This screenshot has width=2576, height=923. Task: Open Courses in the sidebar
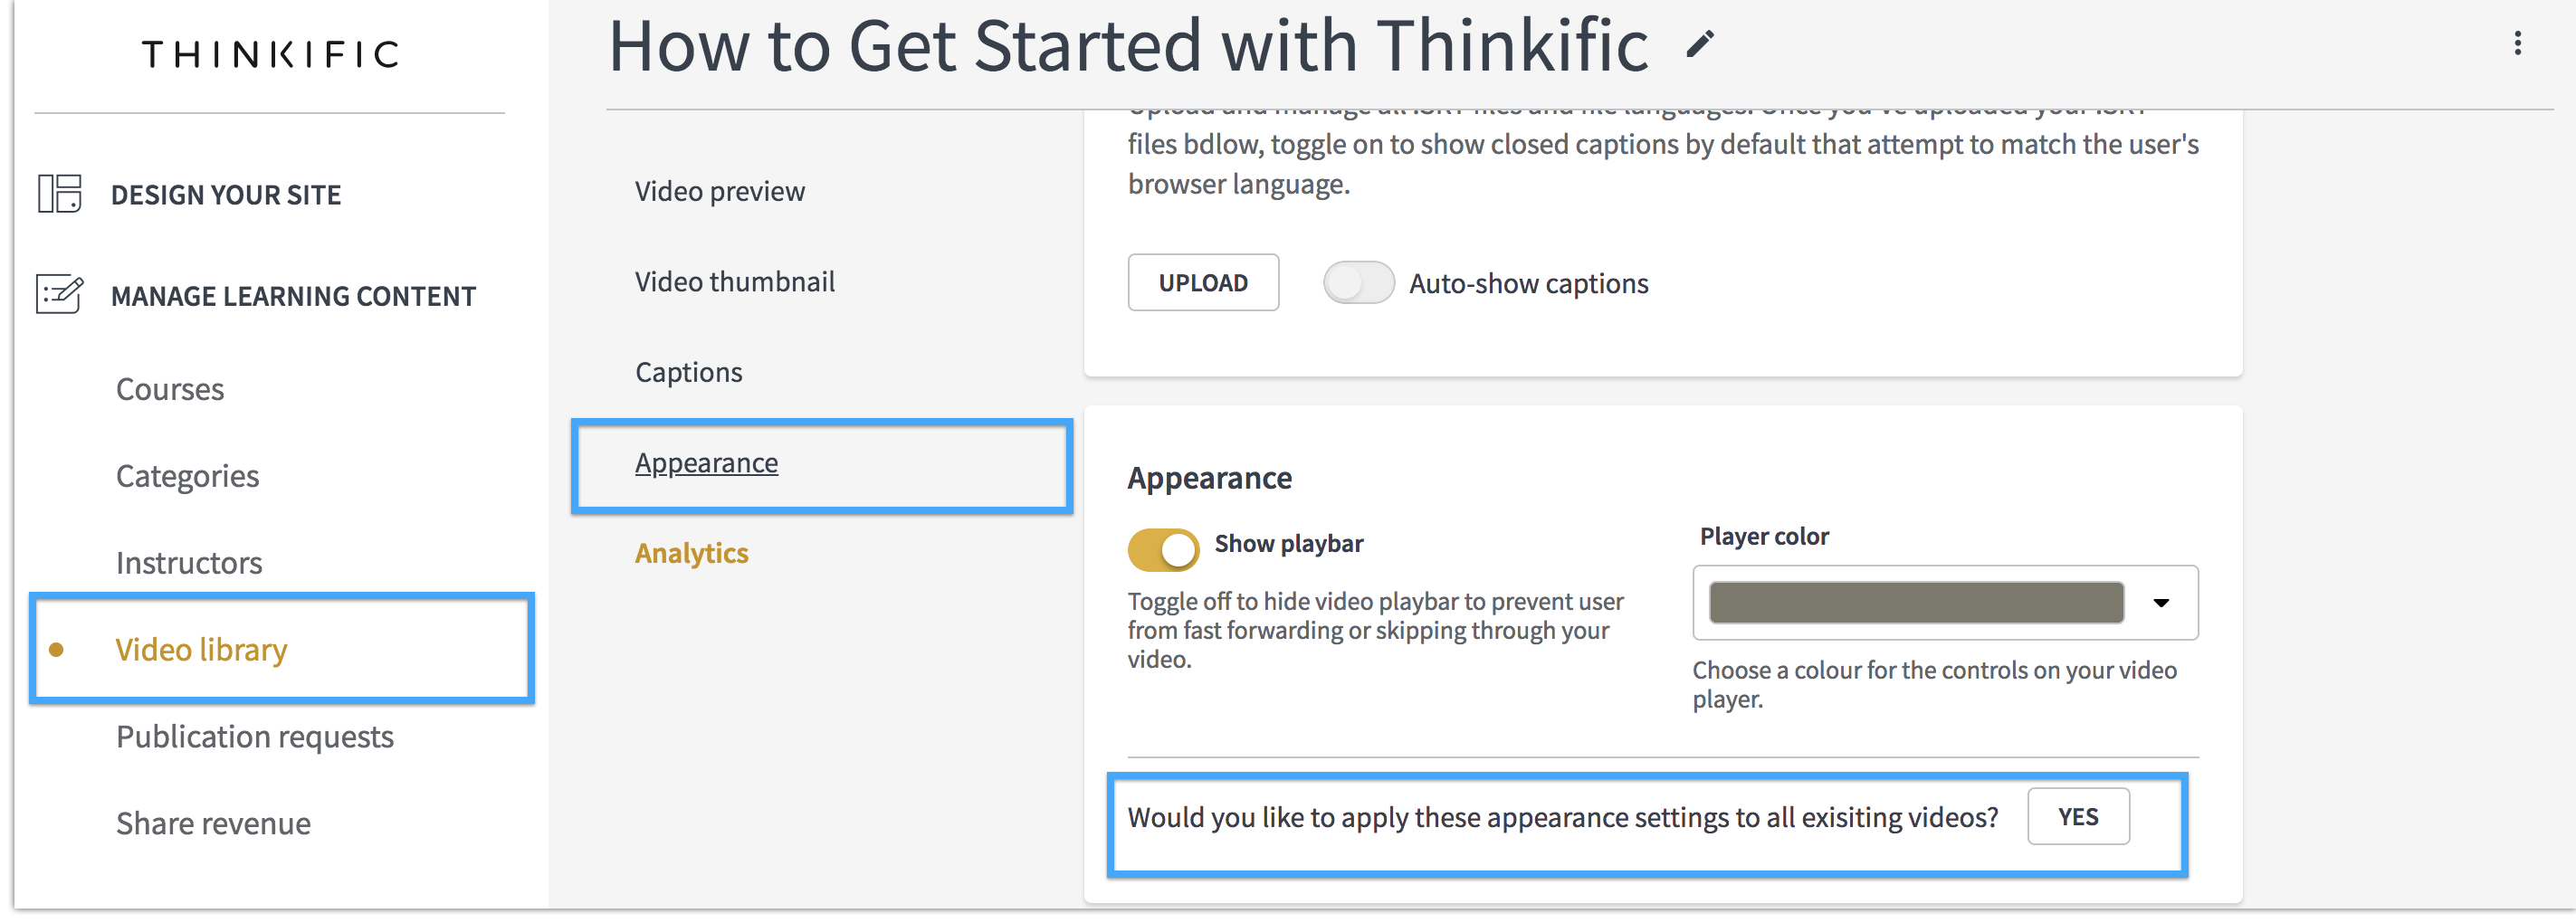click(170, 389)
